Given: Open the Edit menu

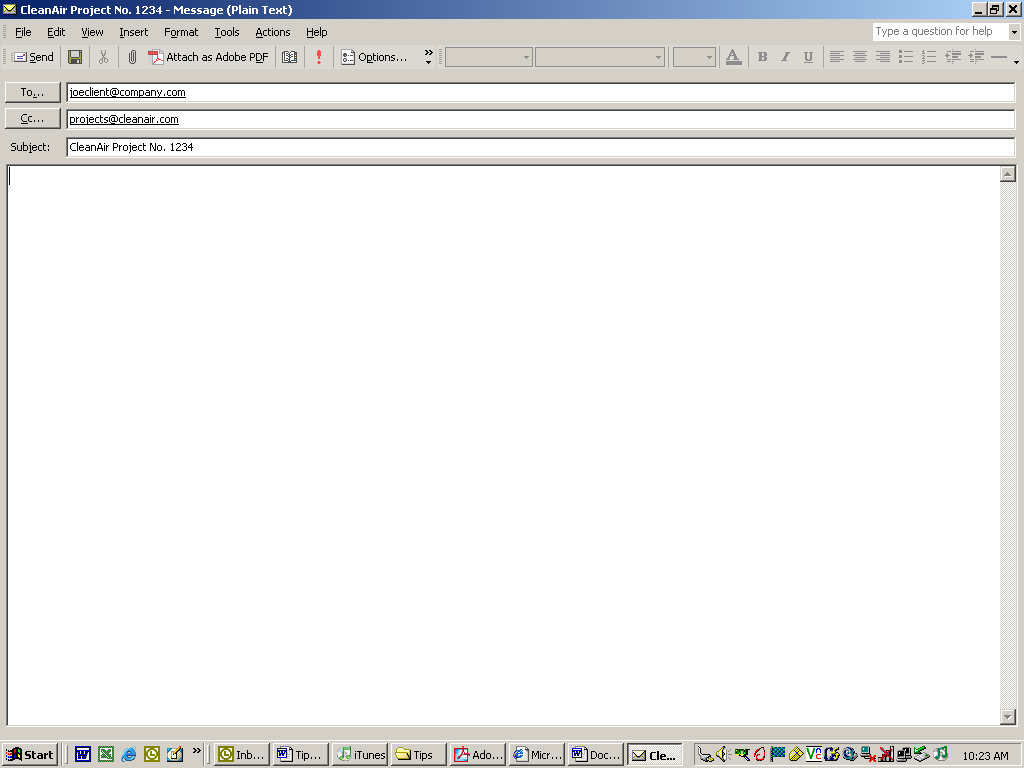Looking at the screenshot, I should tap(56, 32).
